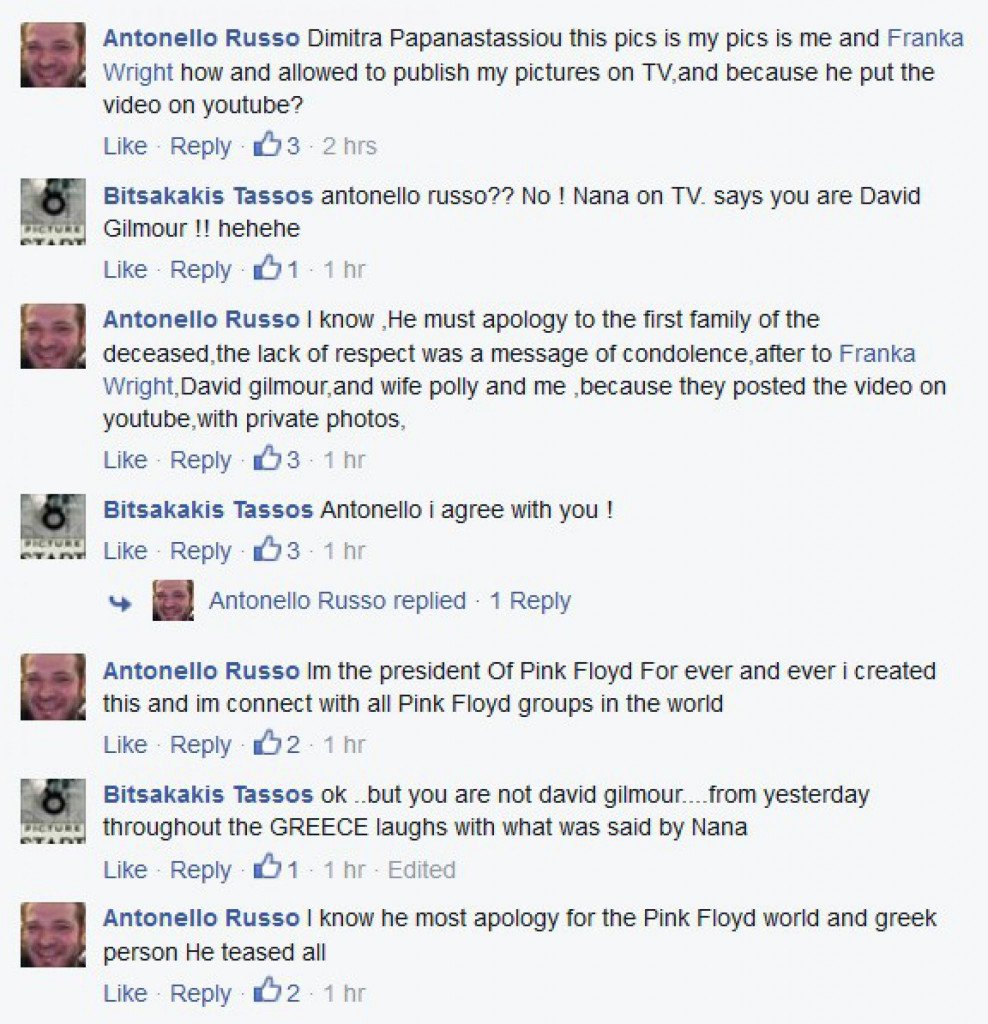988x1024 pixels.
Task: Open the 'Antonello Russo replied' thread link
Action: (338, 600)
